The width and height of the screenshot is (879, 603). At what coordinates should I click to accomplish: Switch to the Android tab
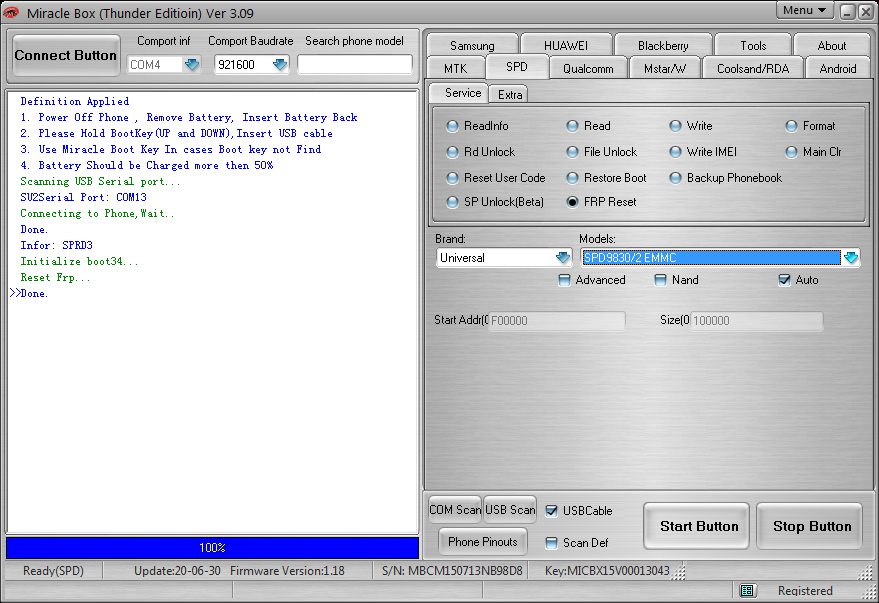838,68
